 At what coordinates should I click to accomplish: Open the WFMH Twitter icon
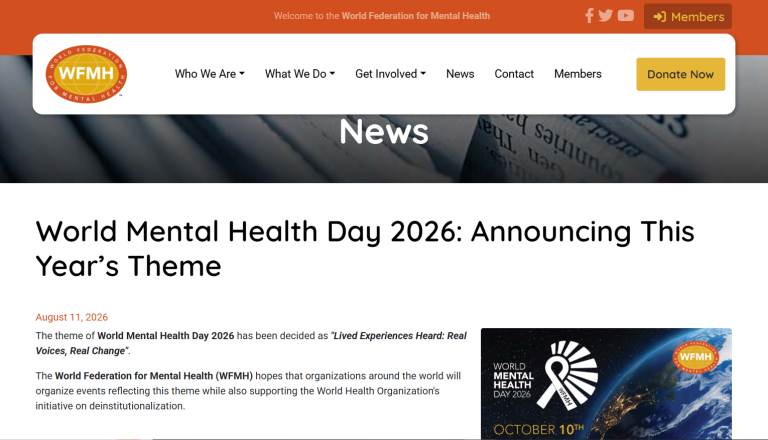605,16
